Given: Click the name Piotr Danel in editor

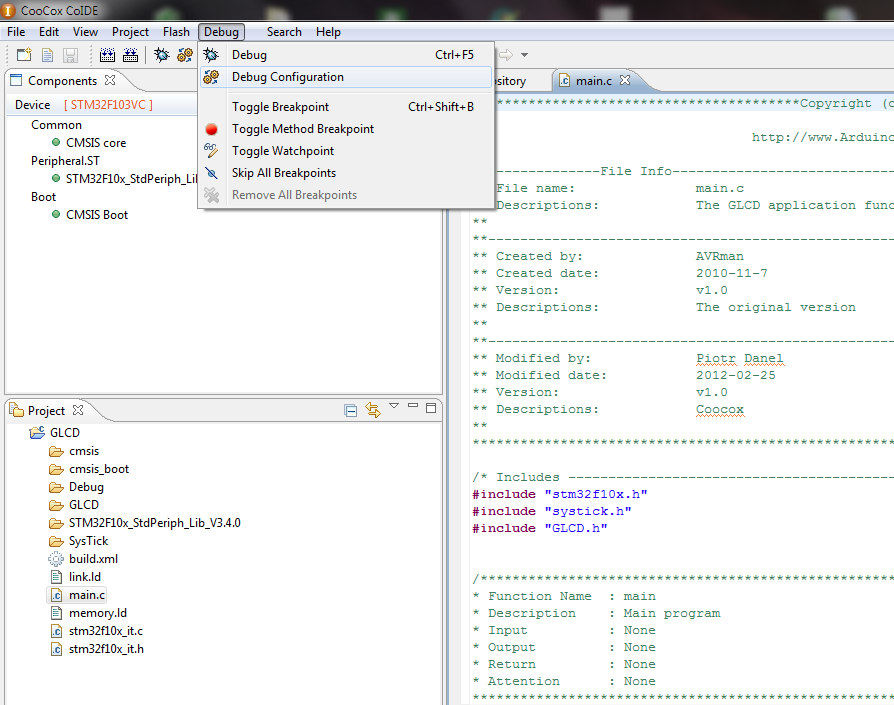Looking at the screenshot, I should [739, 358].
